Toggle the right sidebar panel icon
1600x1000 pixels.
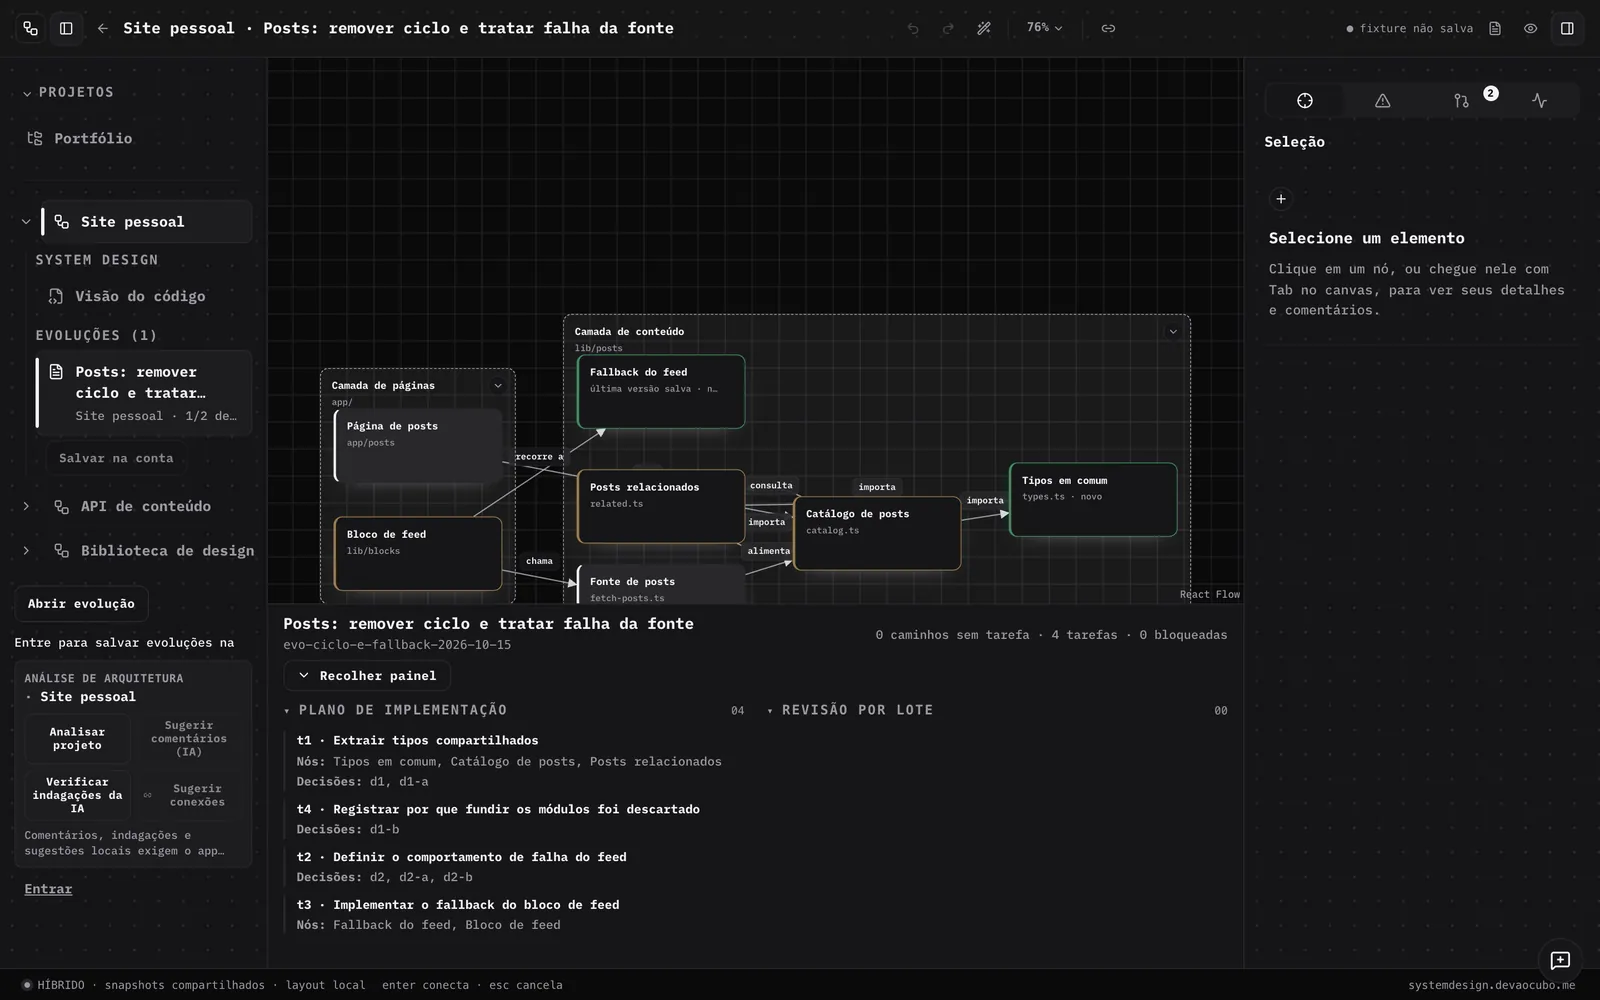(1567, 28)
